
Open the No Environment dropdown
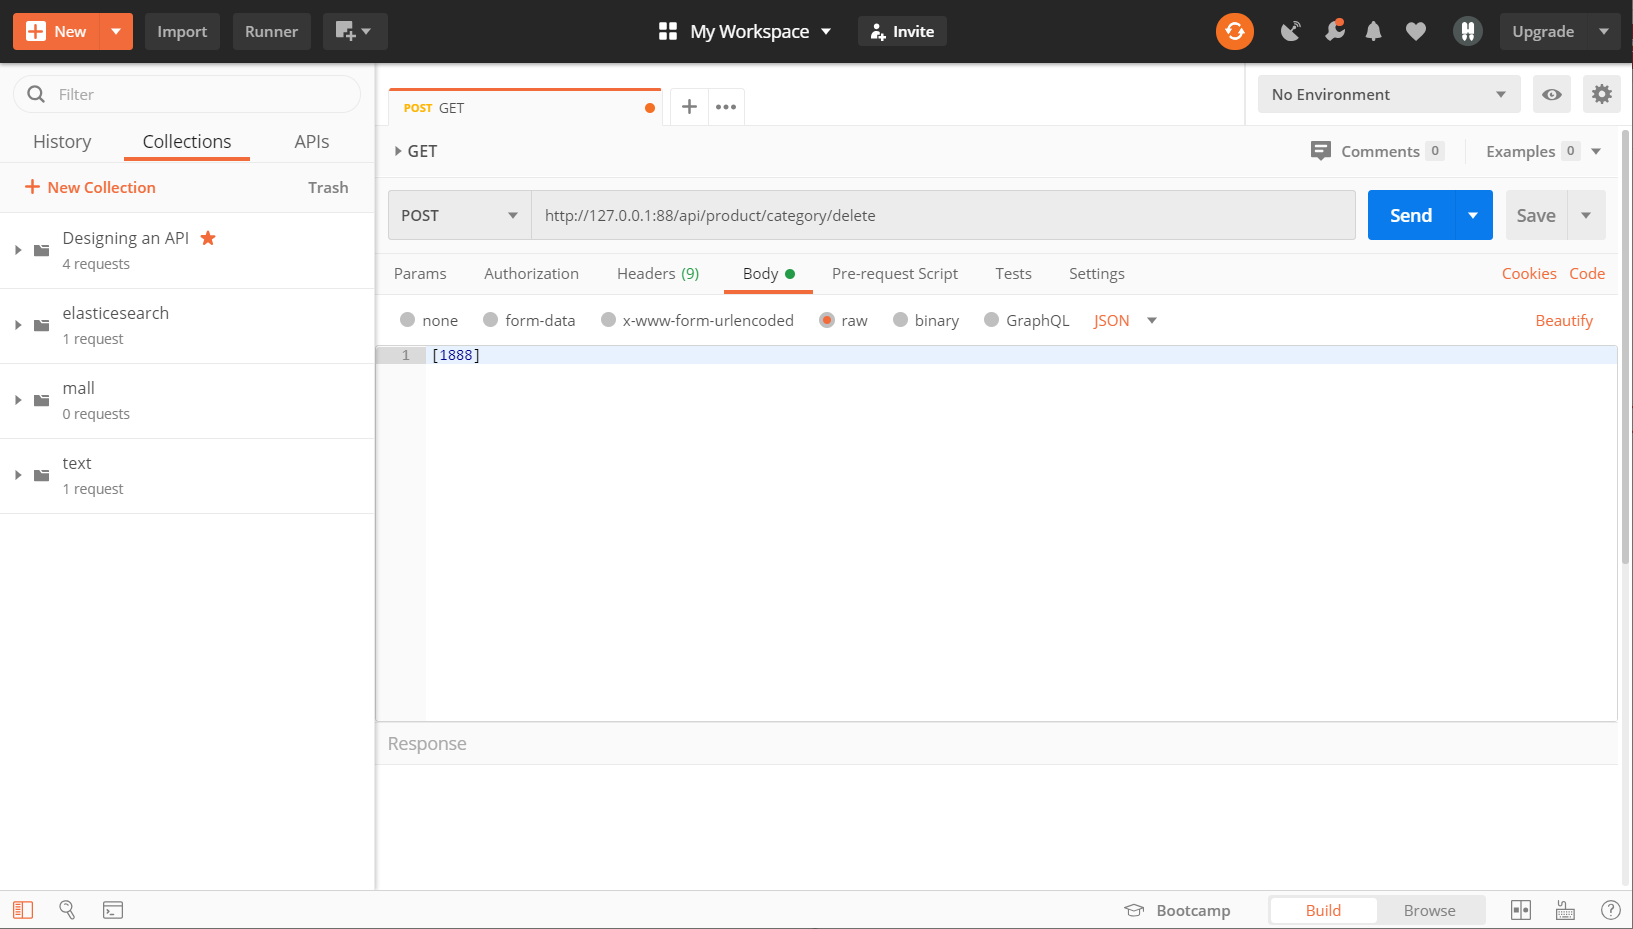click(x=1389, y=94)
